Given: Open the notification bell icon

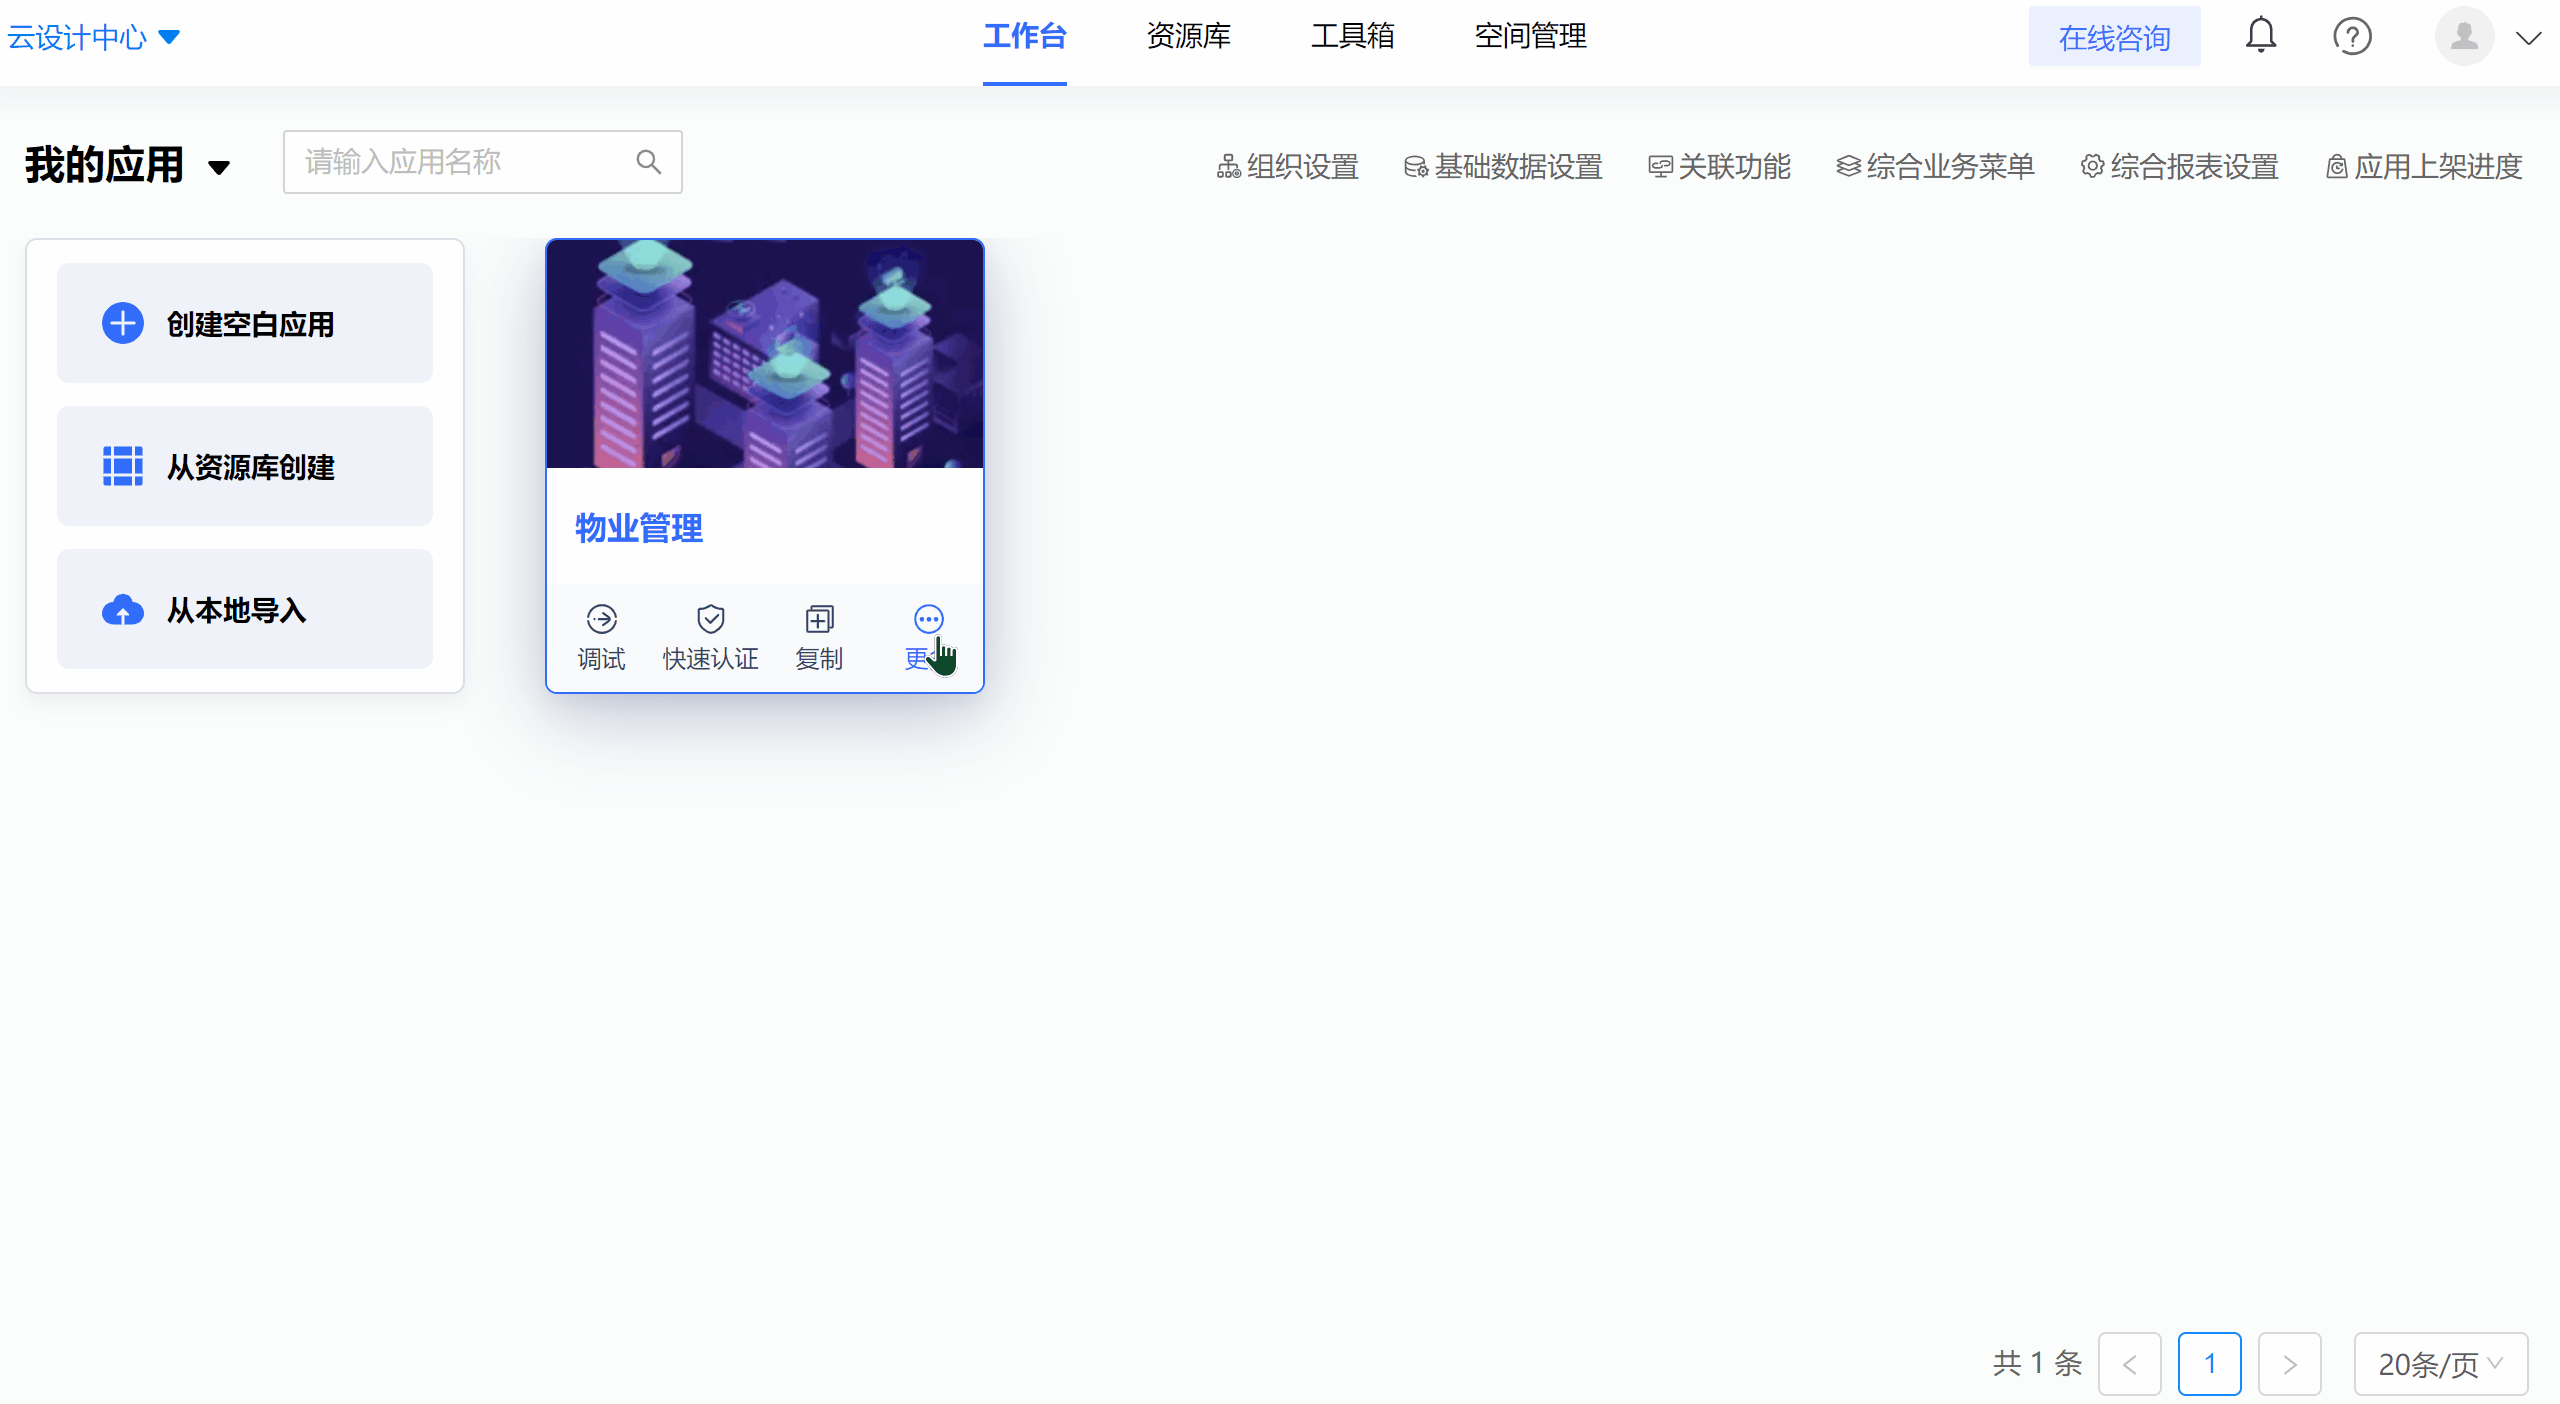Looking at the screenshot, I should [x=2261, y=36].
